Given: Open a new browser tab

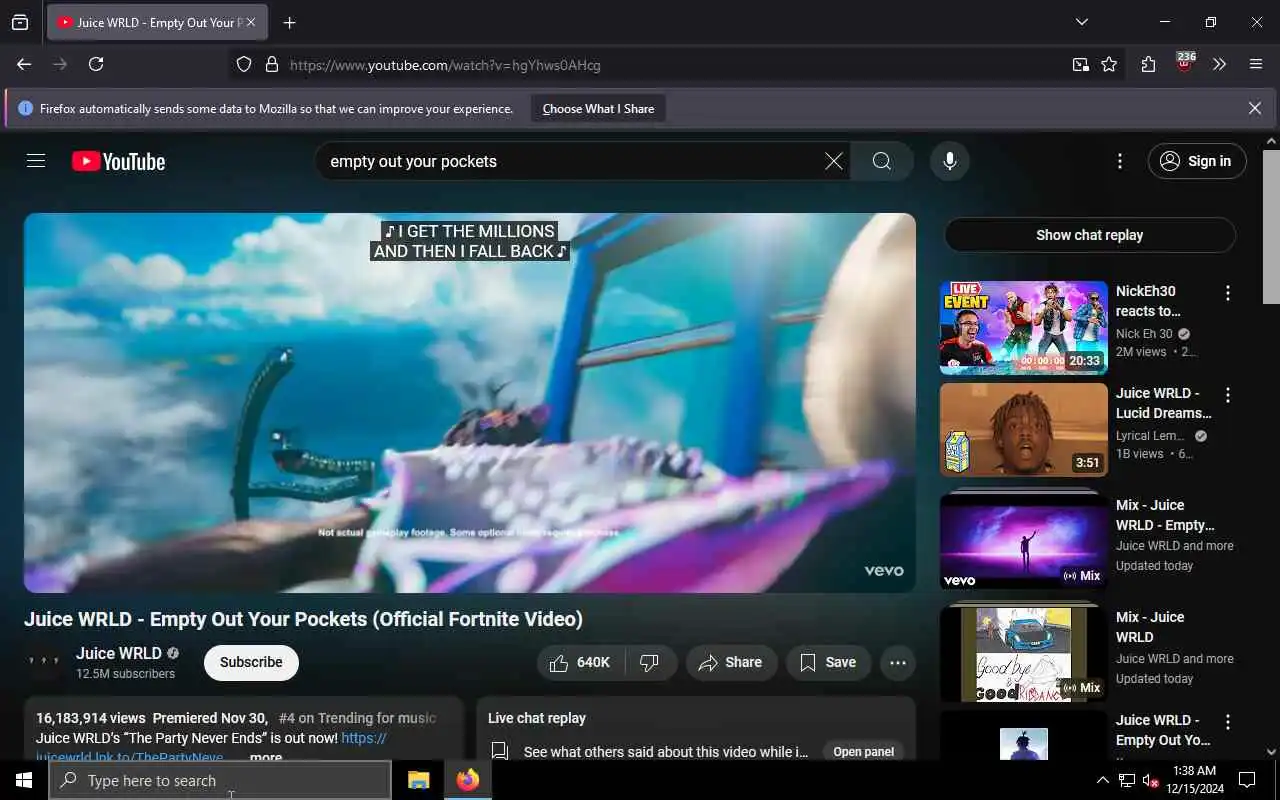Looking at the screenshot, I should 289,22.
